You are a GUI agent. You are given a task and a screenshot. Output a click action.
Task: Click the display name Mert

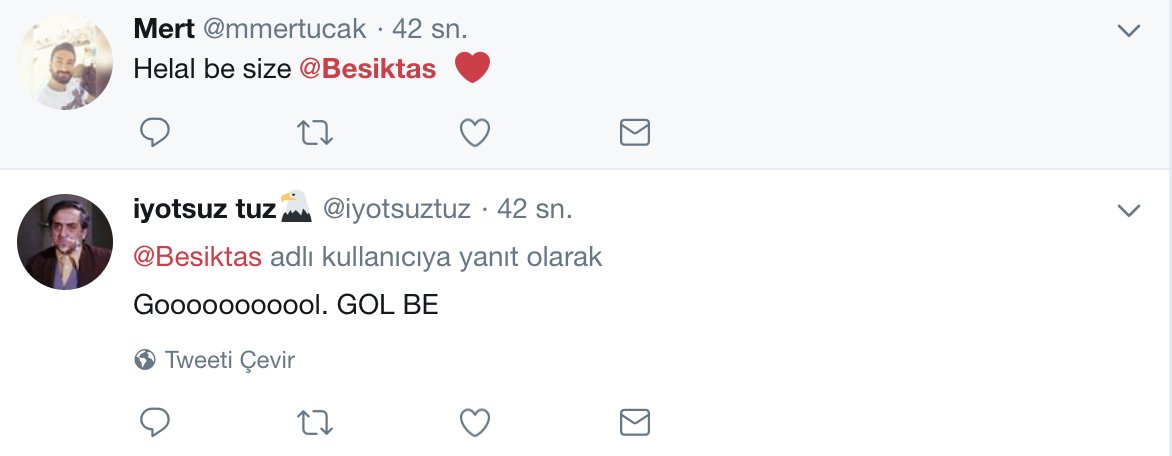pyautogui.click(x=164, y=29)
